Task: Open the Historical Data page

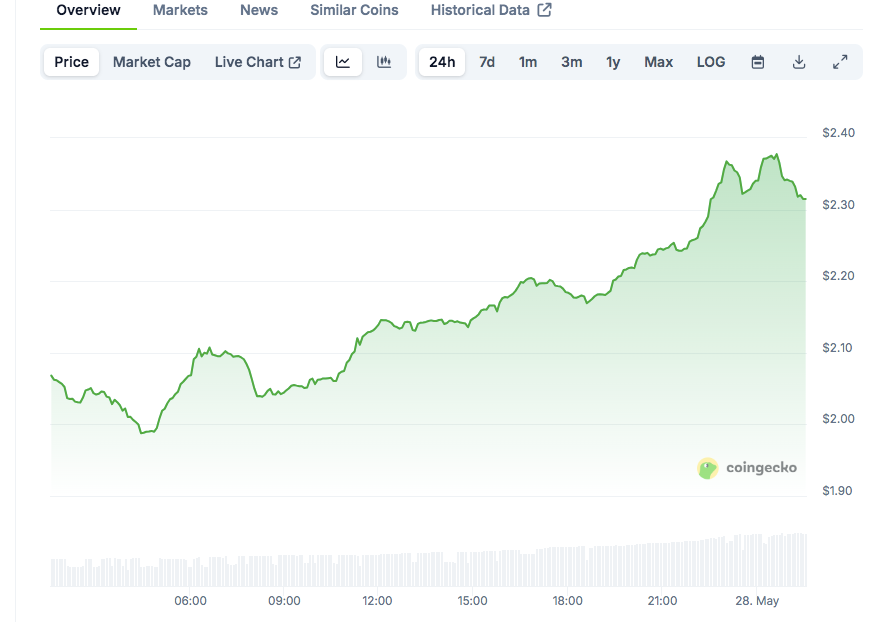Action: coord(481,10)
